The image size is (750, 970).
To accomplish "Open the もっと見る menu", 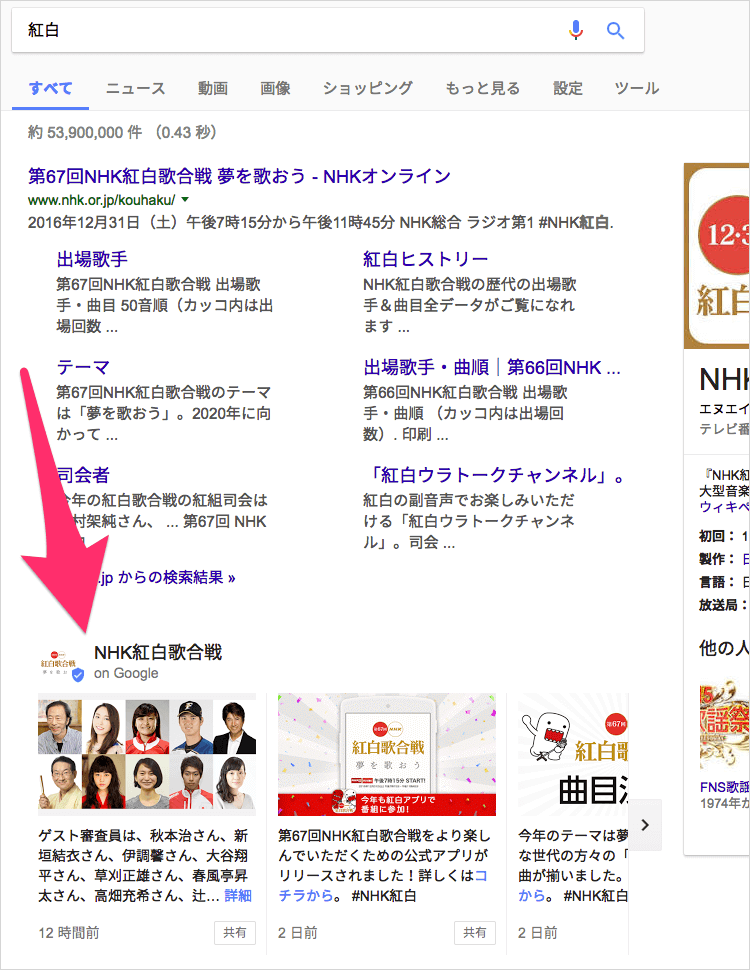I will pos(483,88).
